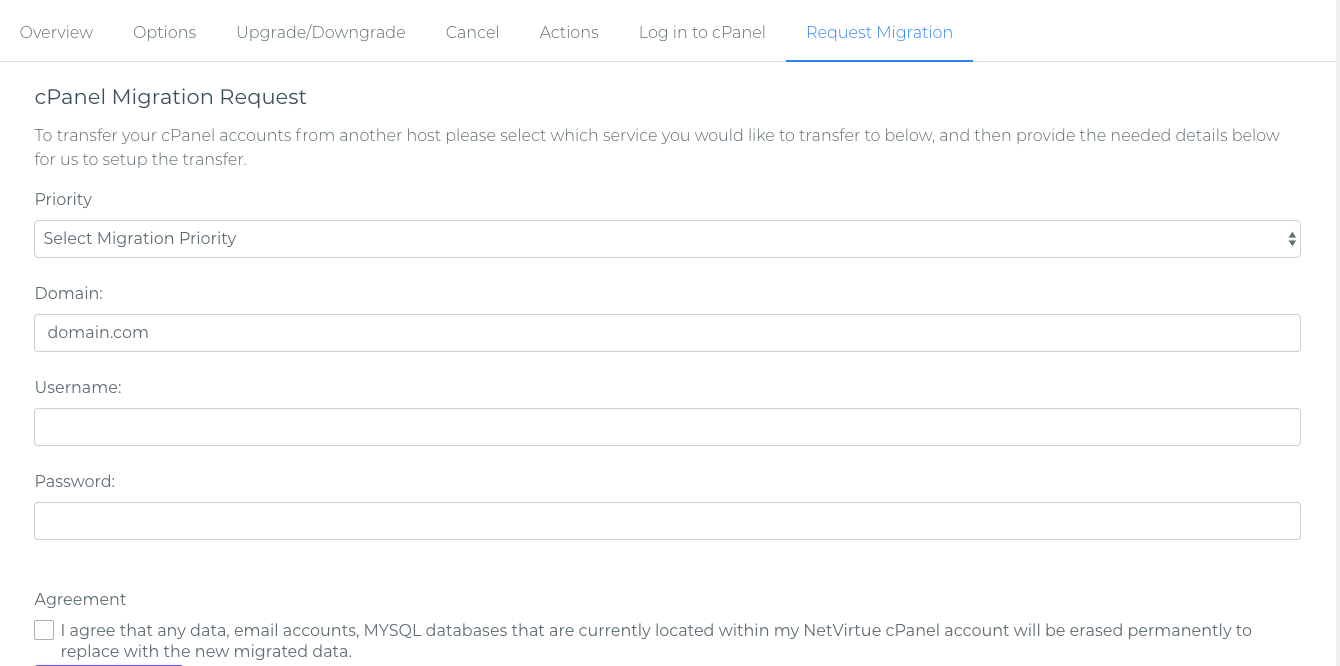This screenshot has width=1340, height=666.
Task: Open the Overview tab
Action: click(x=56, y=32)
